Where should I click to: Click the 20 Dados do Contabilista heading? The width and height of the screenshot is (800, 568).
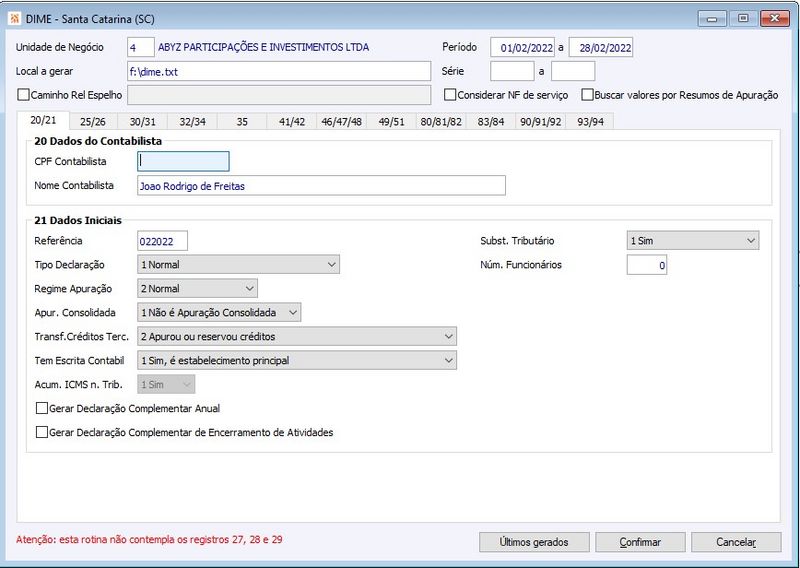tap(98, 141)
